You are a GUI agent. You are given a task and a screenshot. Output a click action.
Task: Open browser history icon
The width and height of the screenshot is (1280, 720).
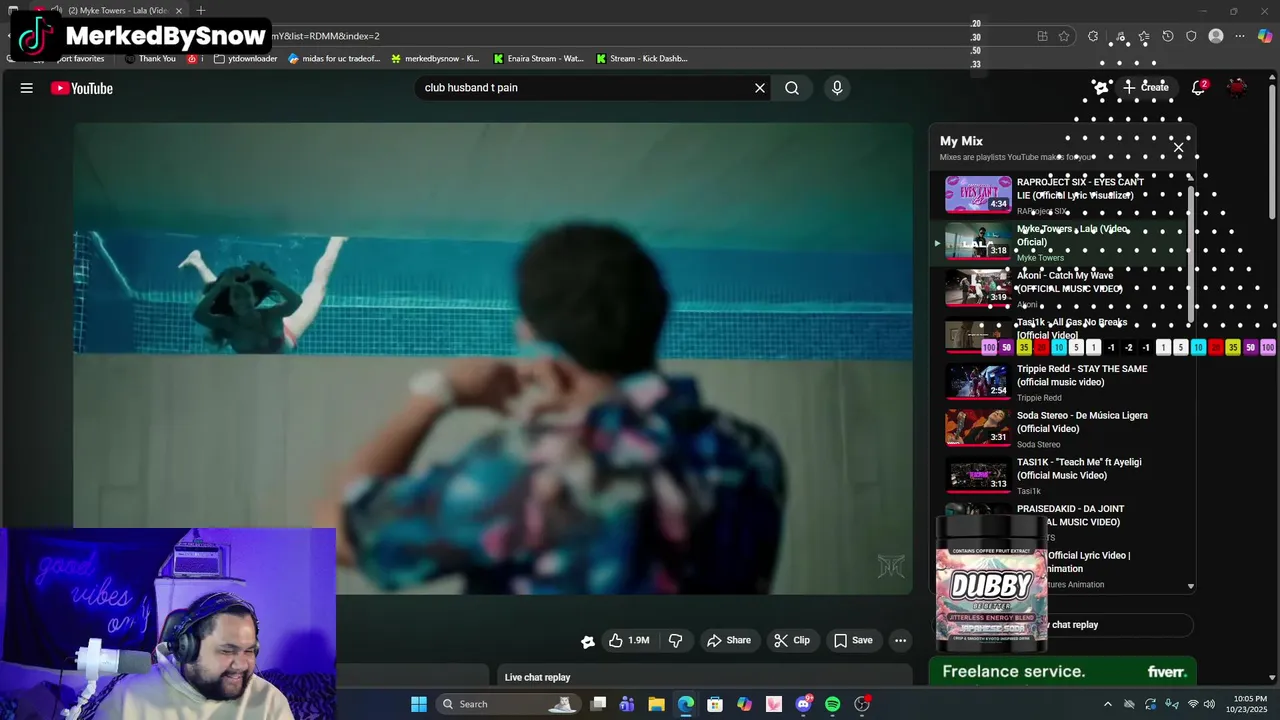(1167, 36)
